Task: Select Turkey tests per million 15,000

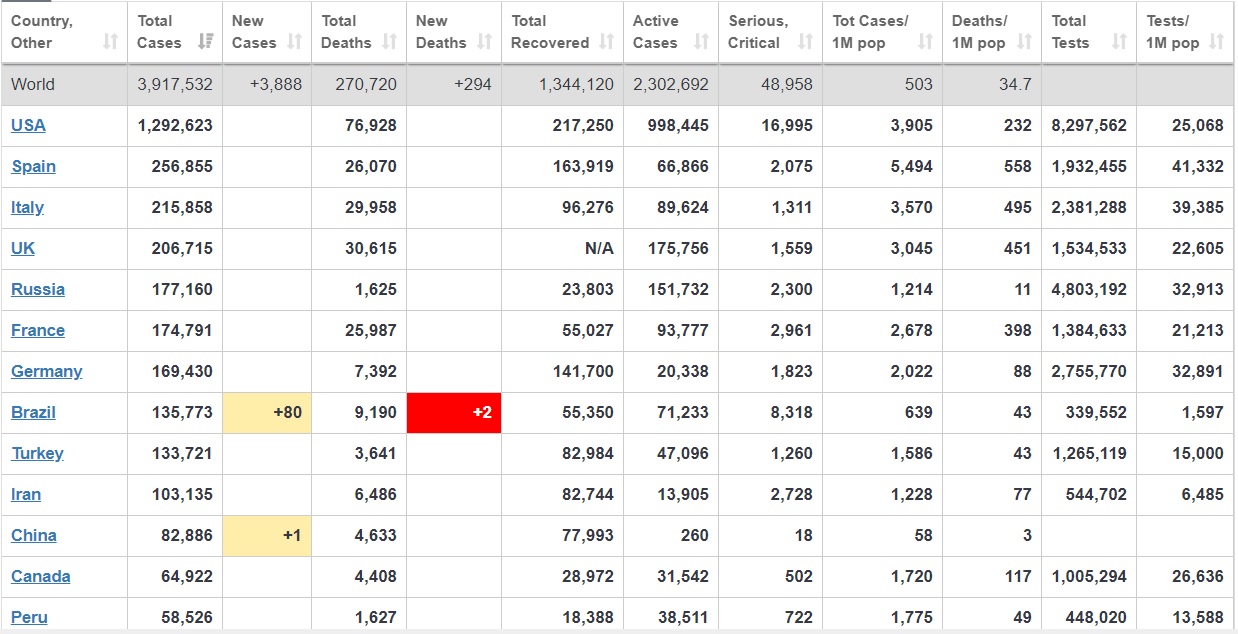Action: pyautogui.click(x=1198, y=453)
